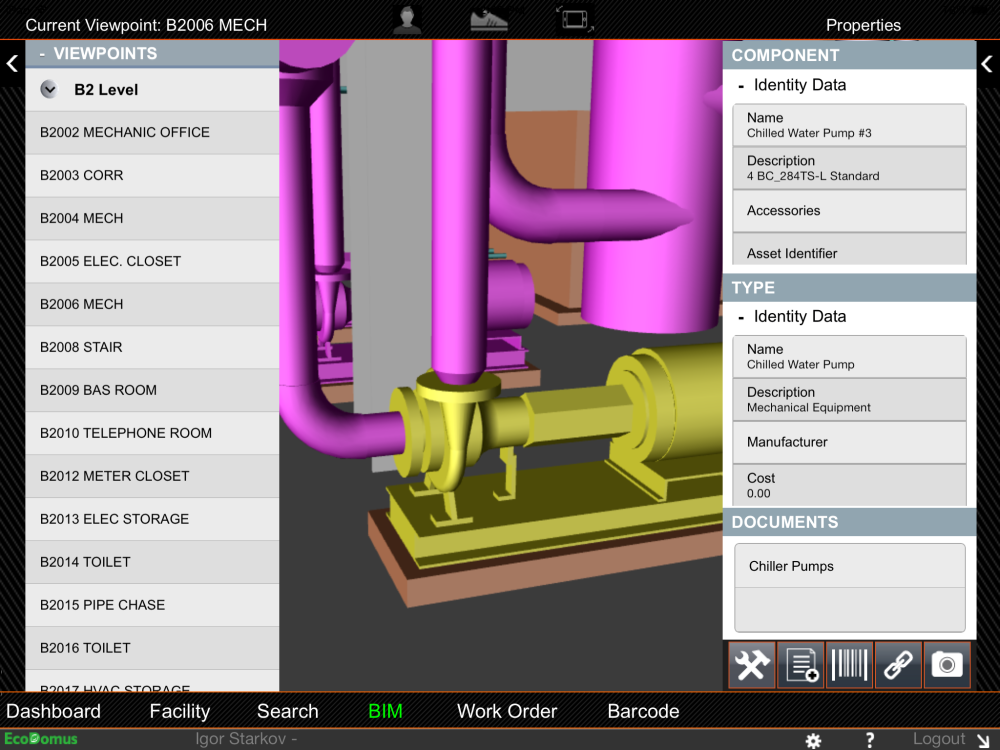Collapse the VIEWPOINTS section header
This screenshot has height=750, width=1000.
pos(41,53)
